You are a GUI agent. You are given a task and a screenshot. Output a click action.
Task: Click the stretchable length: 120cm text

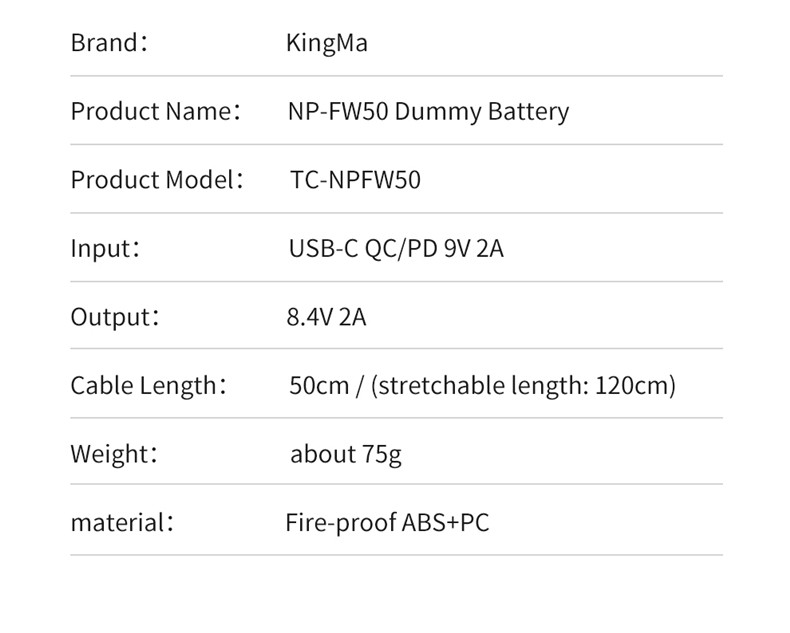point(523,386)
